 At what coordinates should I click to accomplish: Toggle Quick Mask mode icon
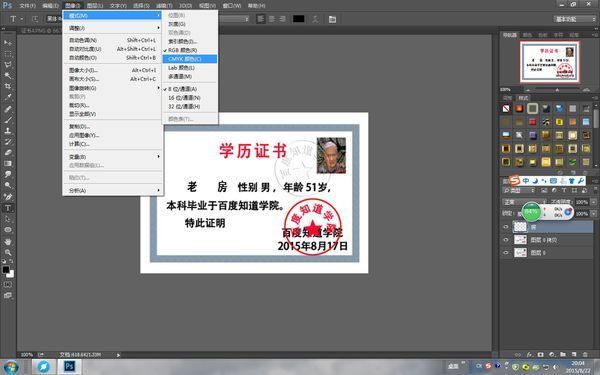point(8,285)
